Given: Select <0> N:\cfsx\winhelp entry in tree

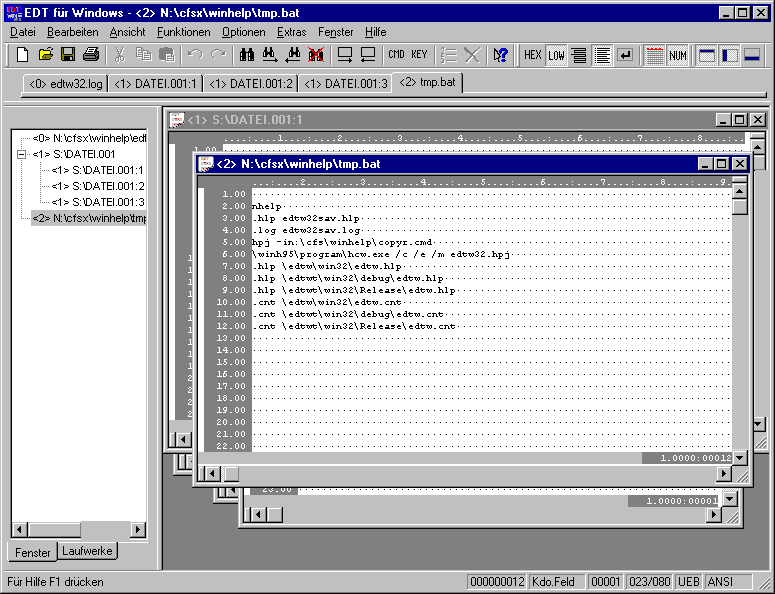Looking at the screenshot, I should click(x=90, y=138).
